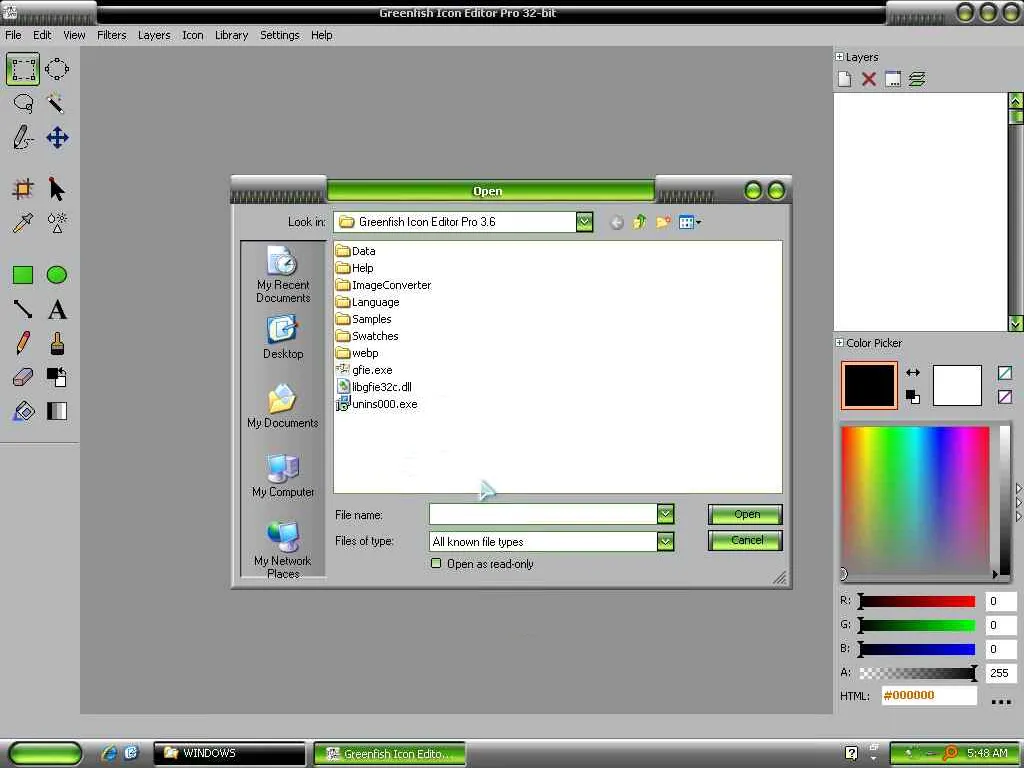The image size is (1024, 768).
Task: Delete layer with the red X icon
Action: coord(869,79)
